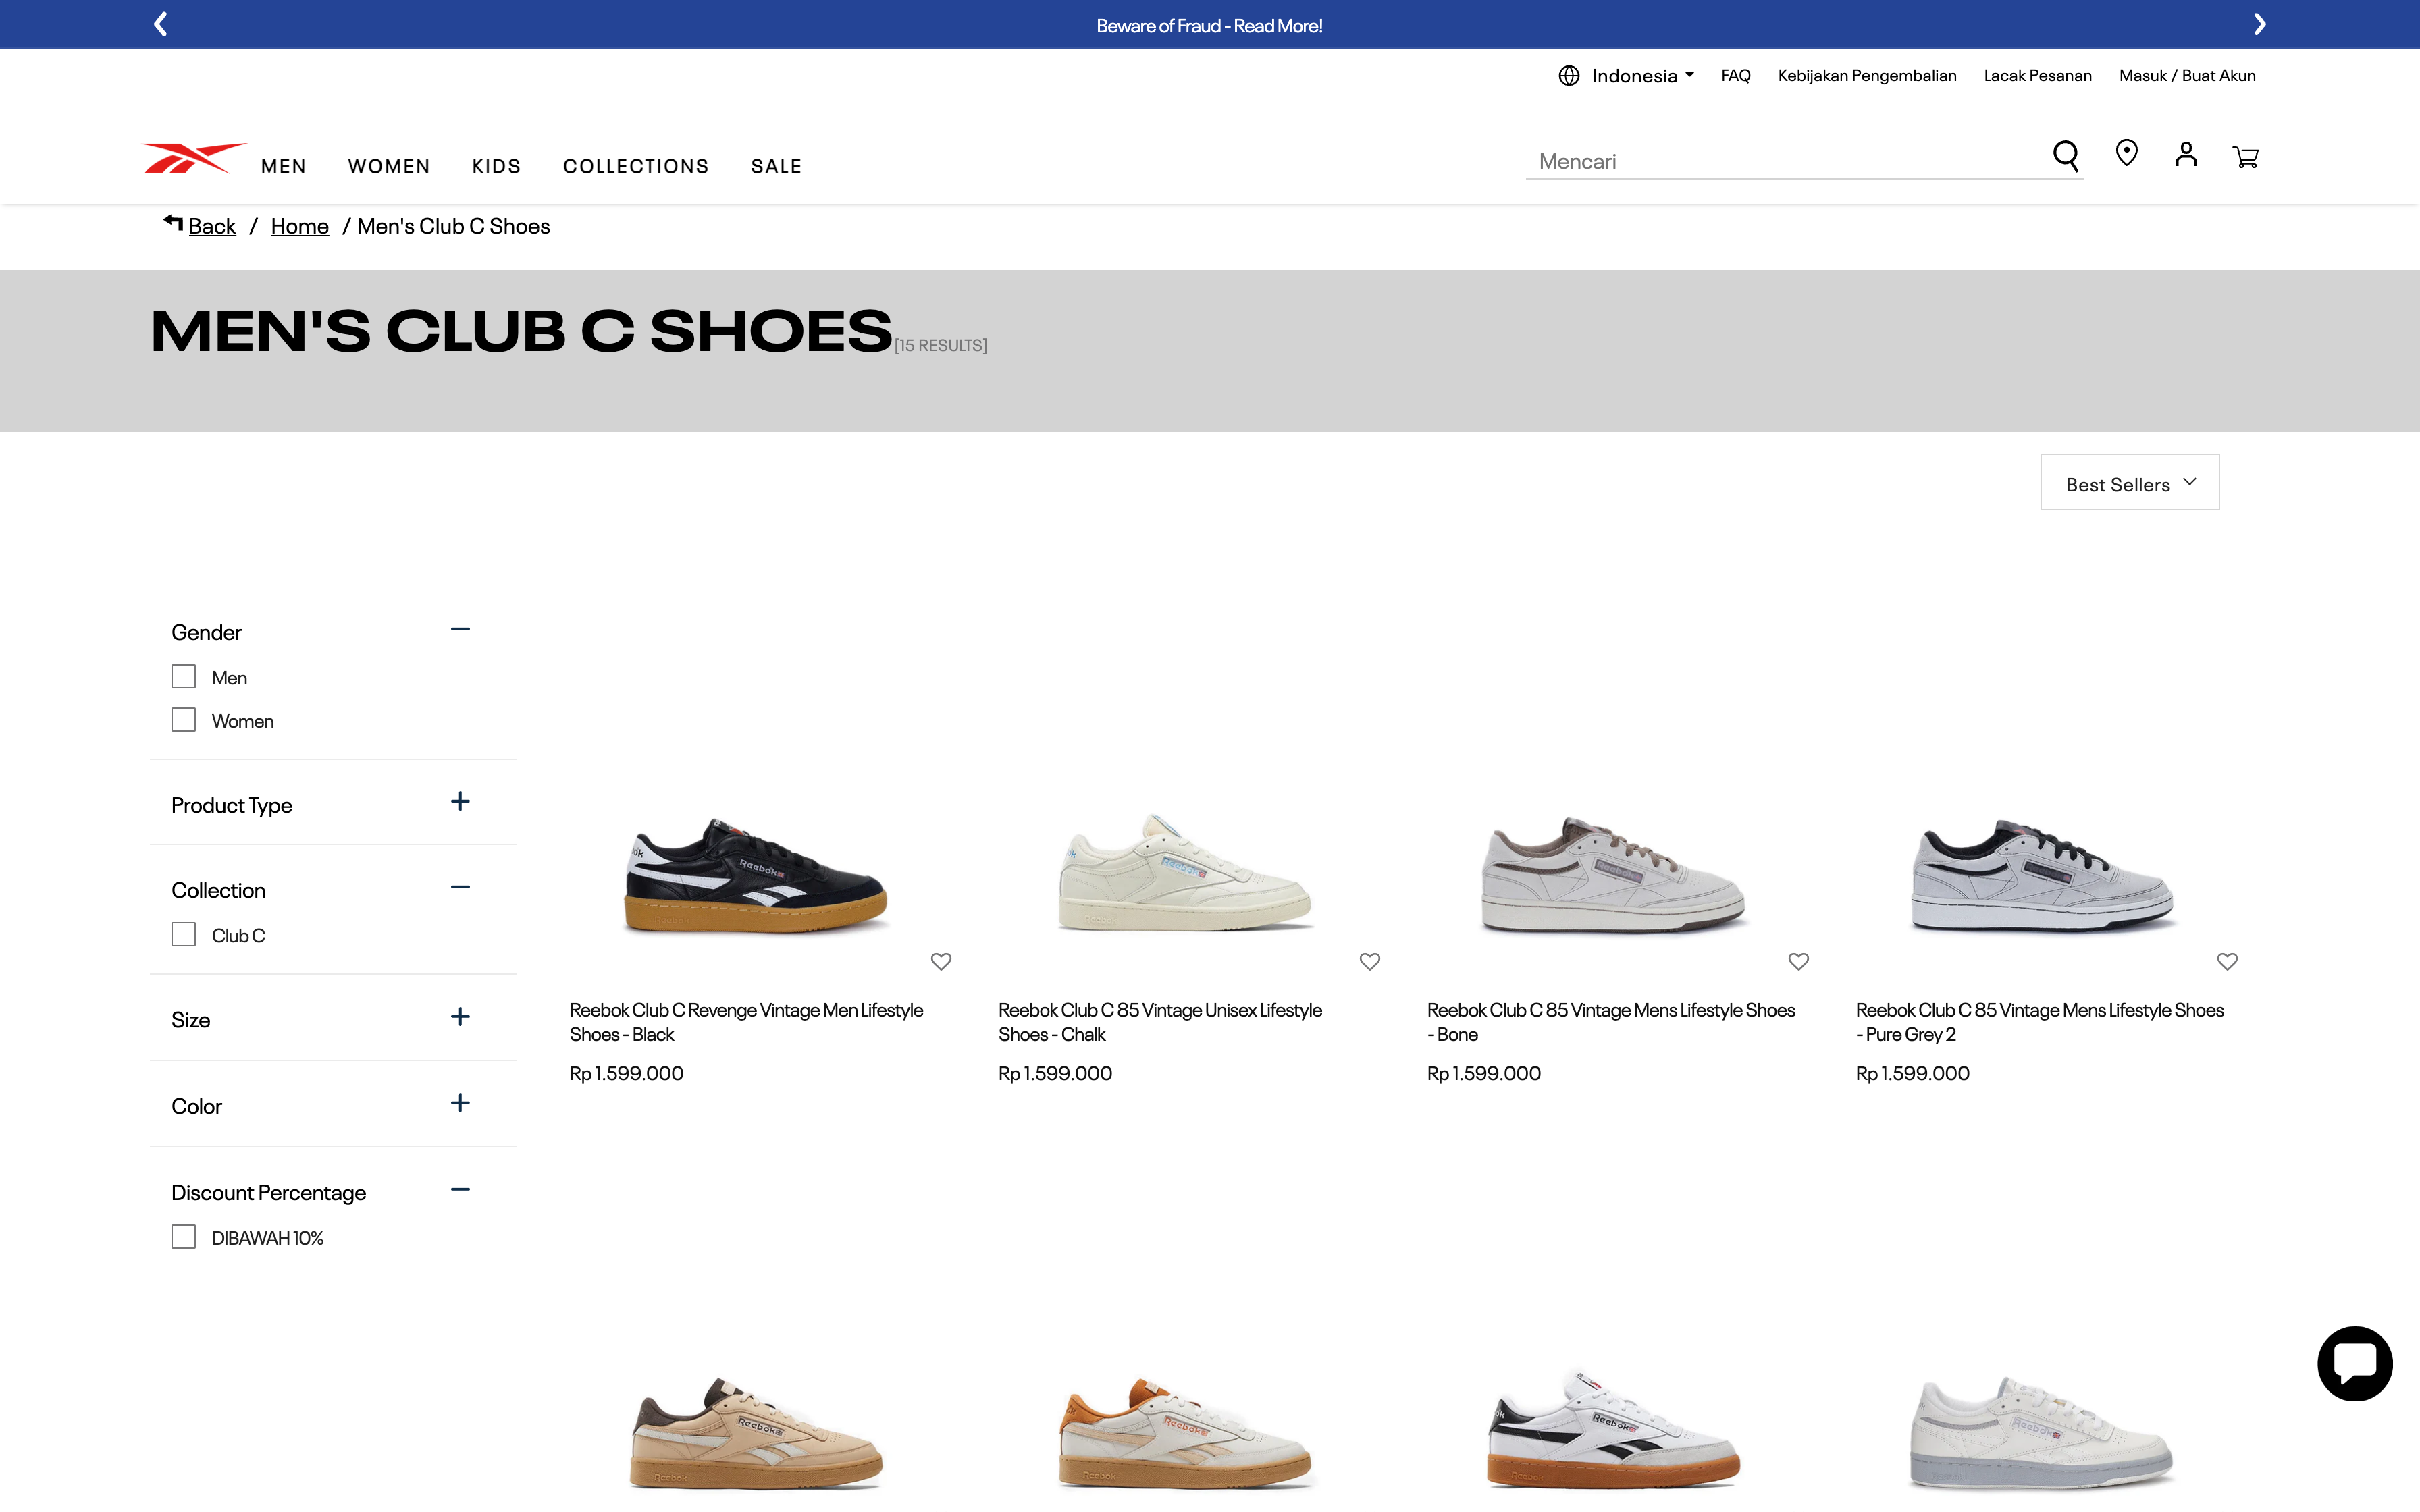Enable the Club C collection filter
This screenshot has height=1512, width=2420.
[x=183, y=934]
